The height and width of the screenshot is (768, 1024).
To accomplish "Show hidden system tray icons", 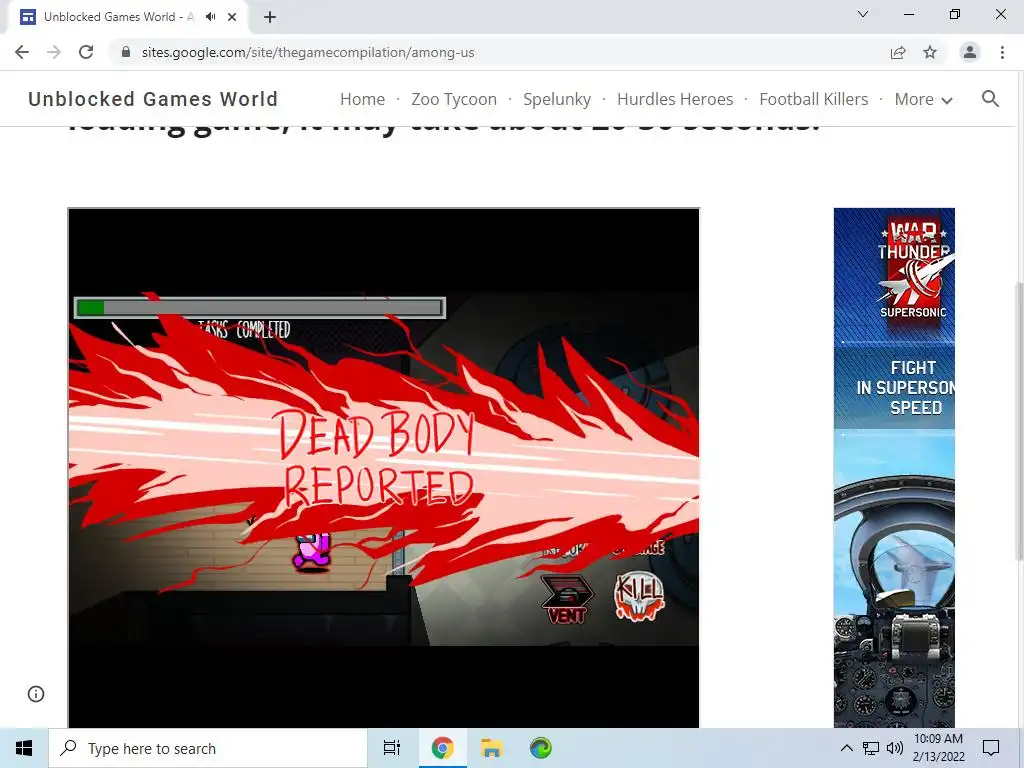I will 846,748.
